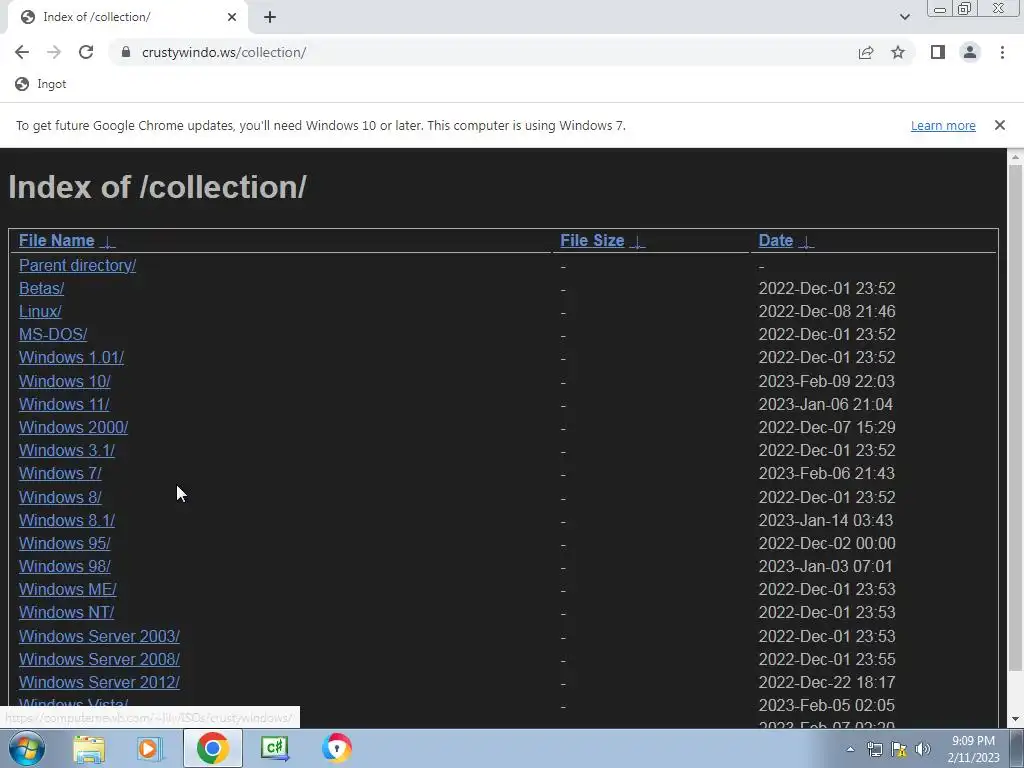Switch to Chrome in the taskbar
1024x768 pixels.
click(x=212, y=748)
